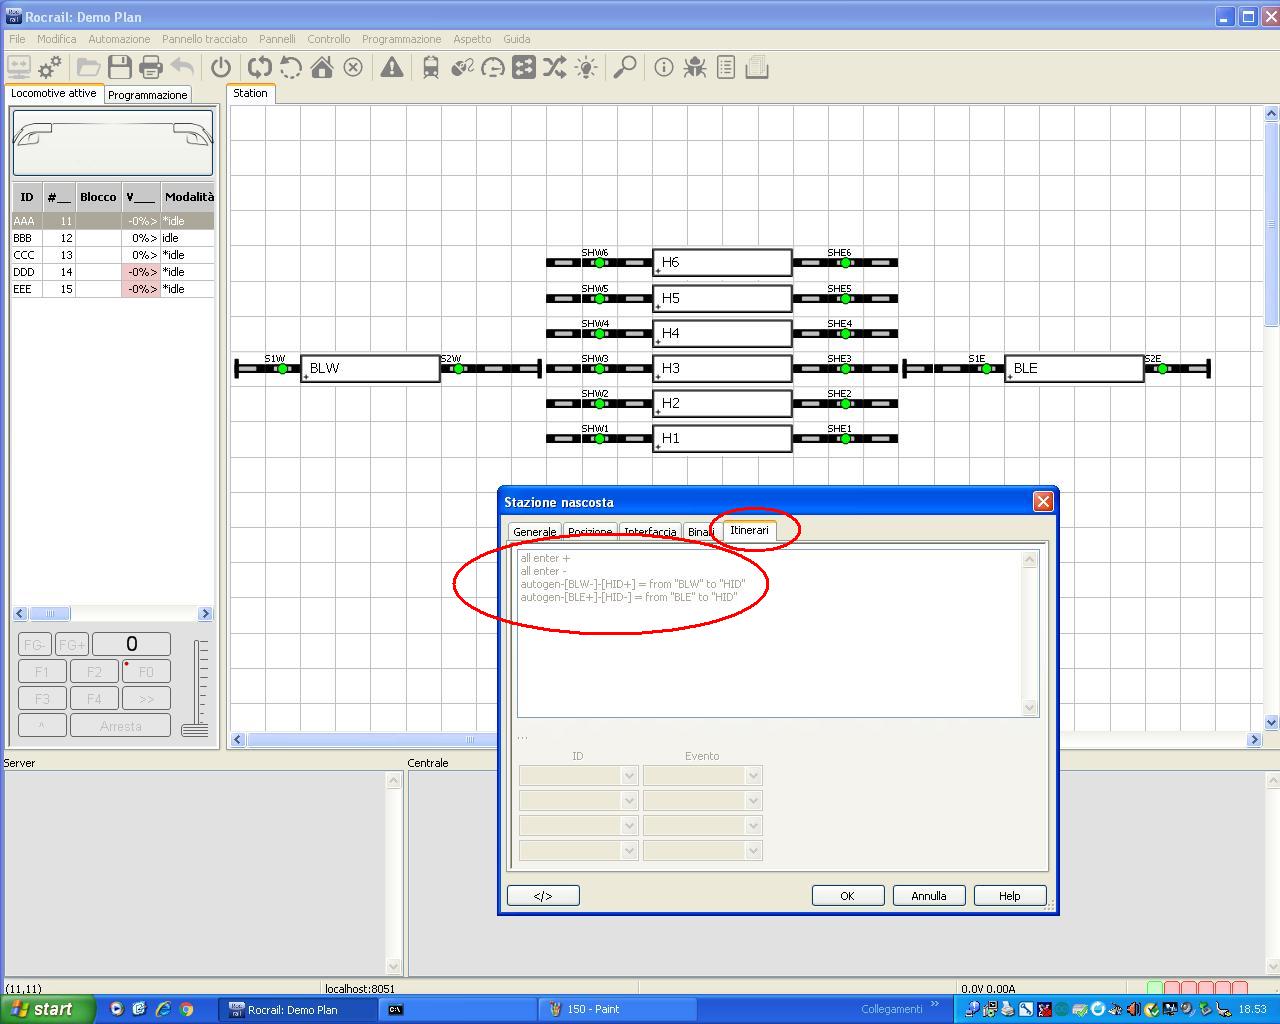Open bottom Evento dropdown in dialog

(702, 851)
